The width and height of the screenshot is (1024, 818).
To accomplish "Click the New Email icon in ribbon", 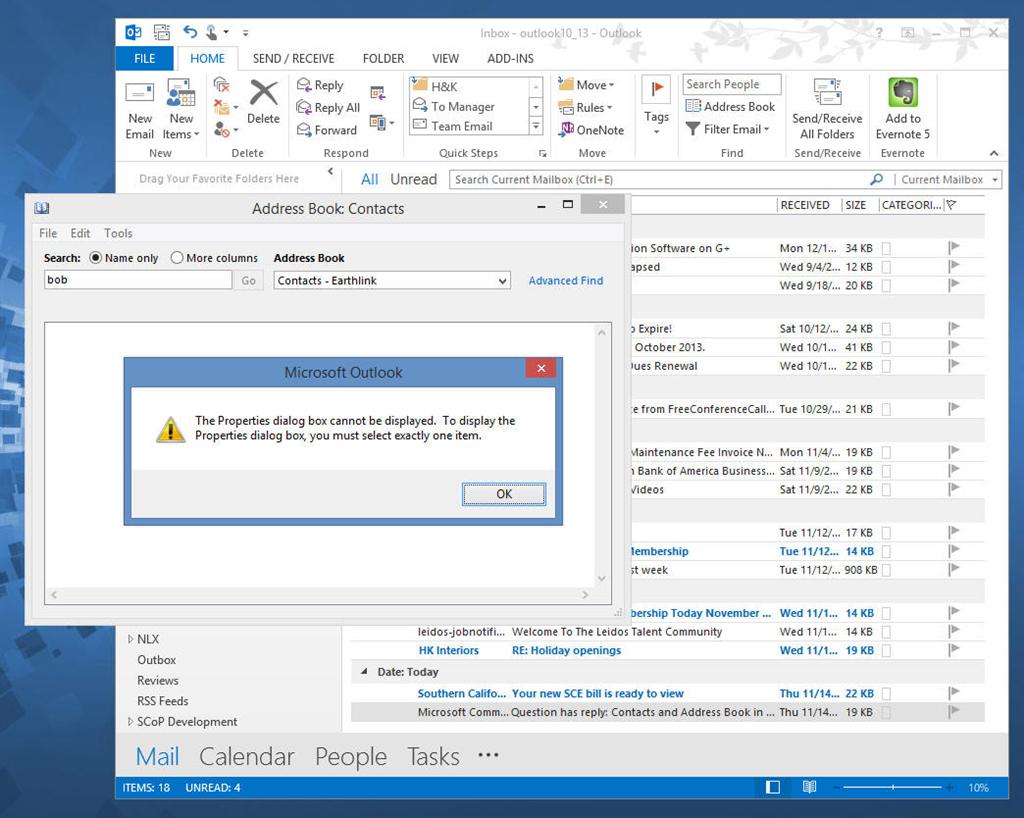I will pos(140,93).
